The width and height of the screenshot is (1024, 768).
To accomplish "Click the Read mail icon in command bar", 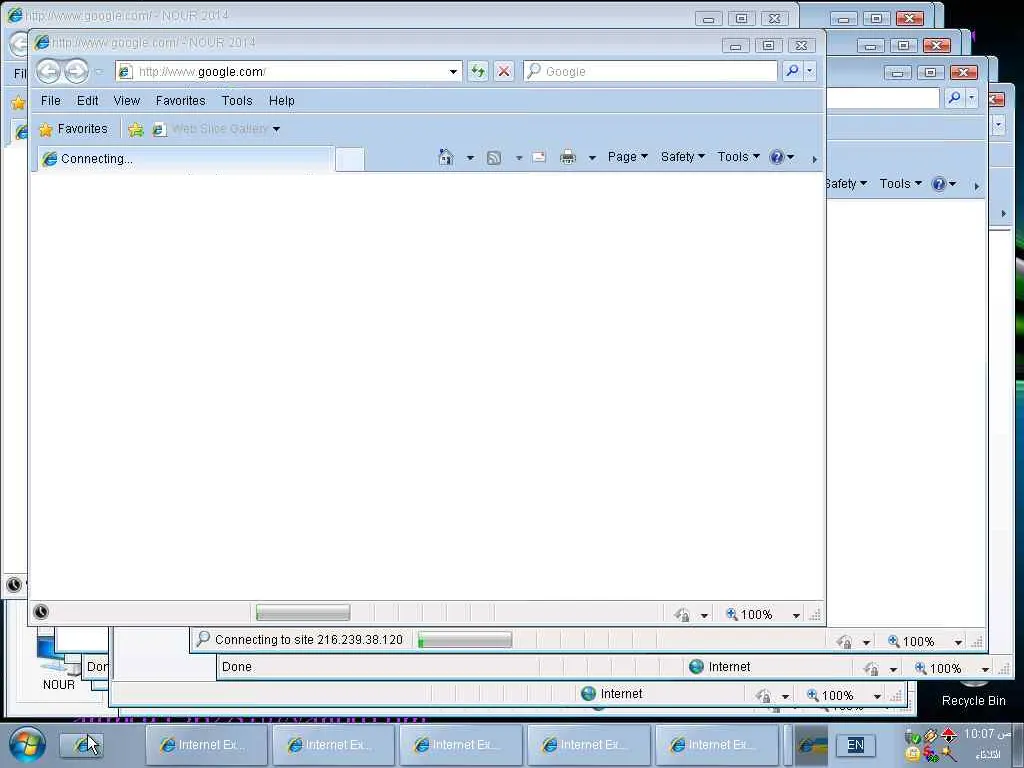I will click(539, 157).
